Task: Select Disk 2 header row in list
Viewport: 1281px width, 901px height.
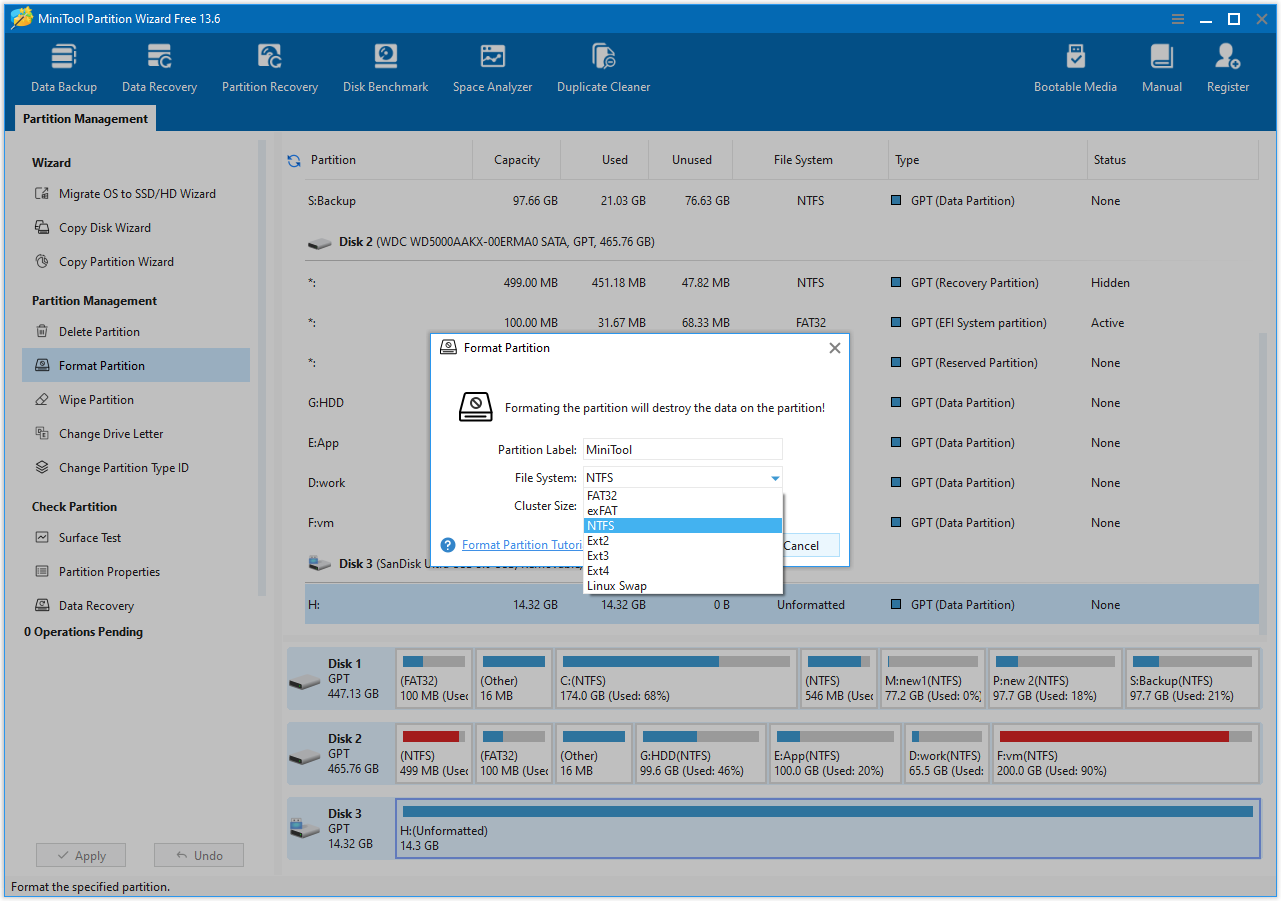Action: pyautogui.click(x=782, y=242)
